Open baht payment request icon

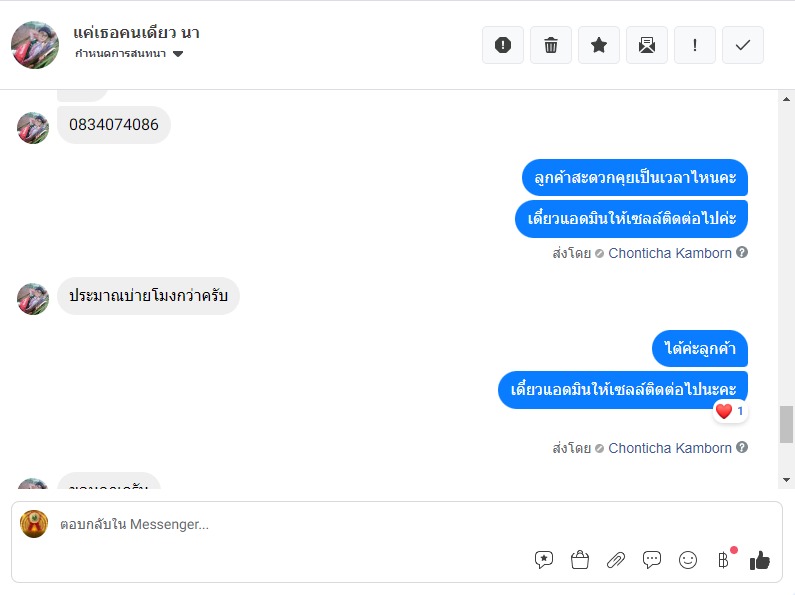tap(724, 560)
